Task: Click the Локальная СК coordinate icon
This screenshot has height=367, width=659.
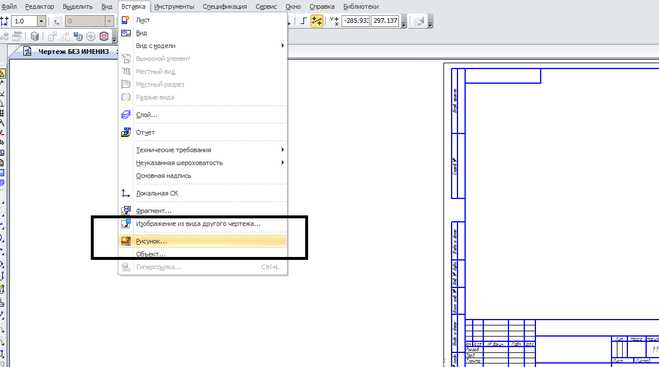Action: 126,193
